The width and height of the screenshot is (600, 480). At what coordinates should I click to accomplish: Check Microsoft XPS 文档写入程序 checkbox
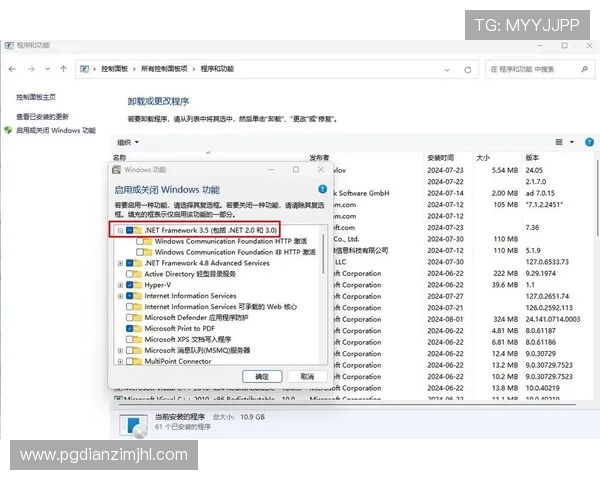coord(129,340)
